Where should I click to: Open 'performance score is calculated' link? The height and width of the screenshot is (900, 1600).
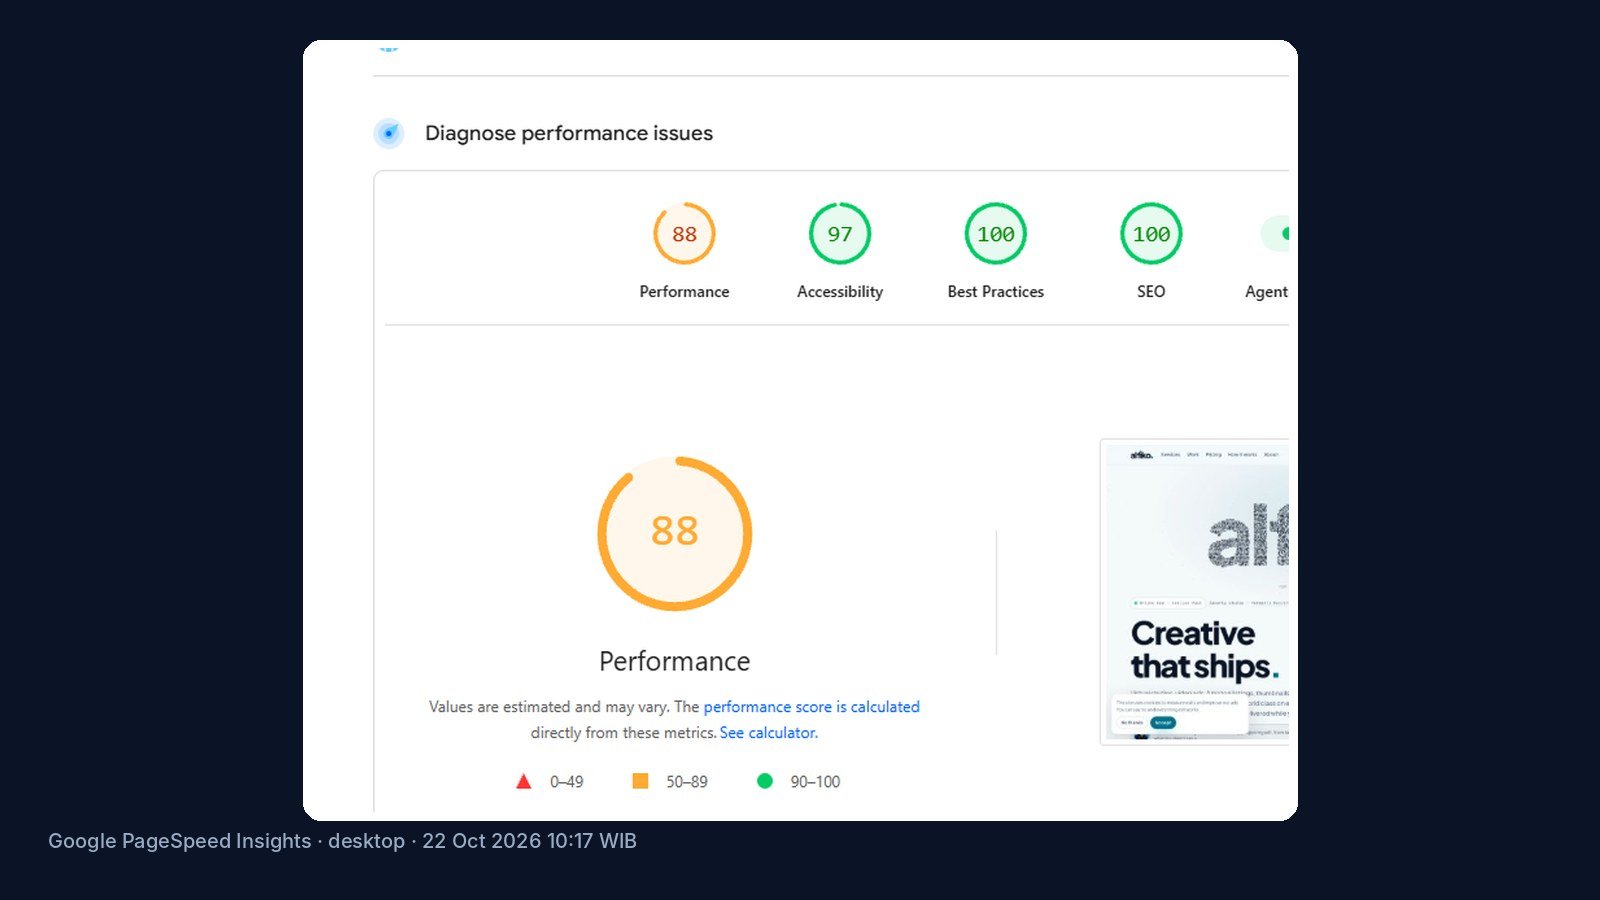click(811, 706)
